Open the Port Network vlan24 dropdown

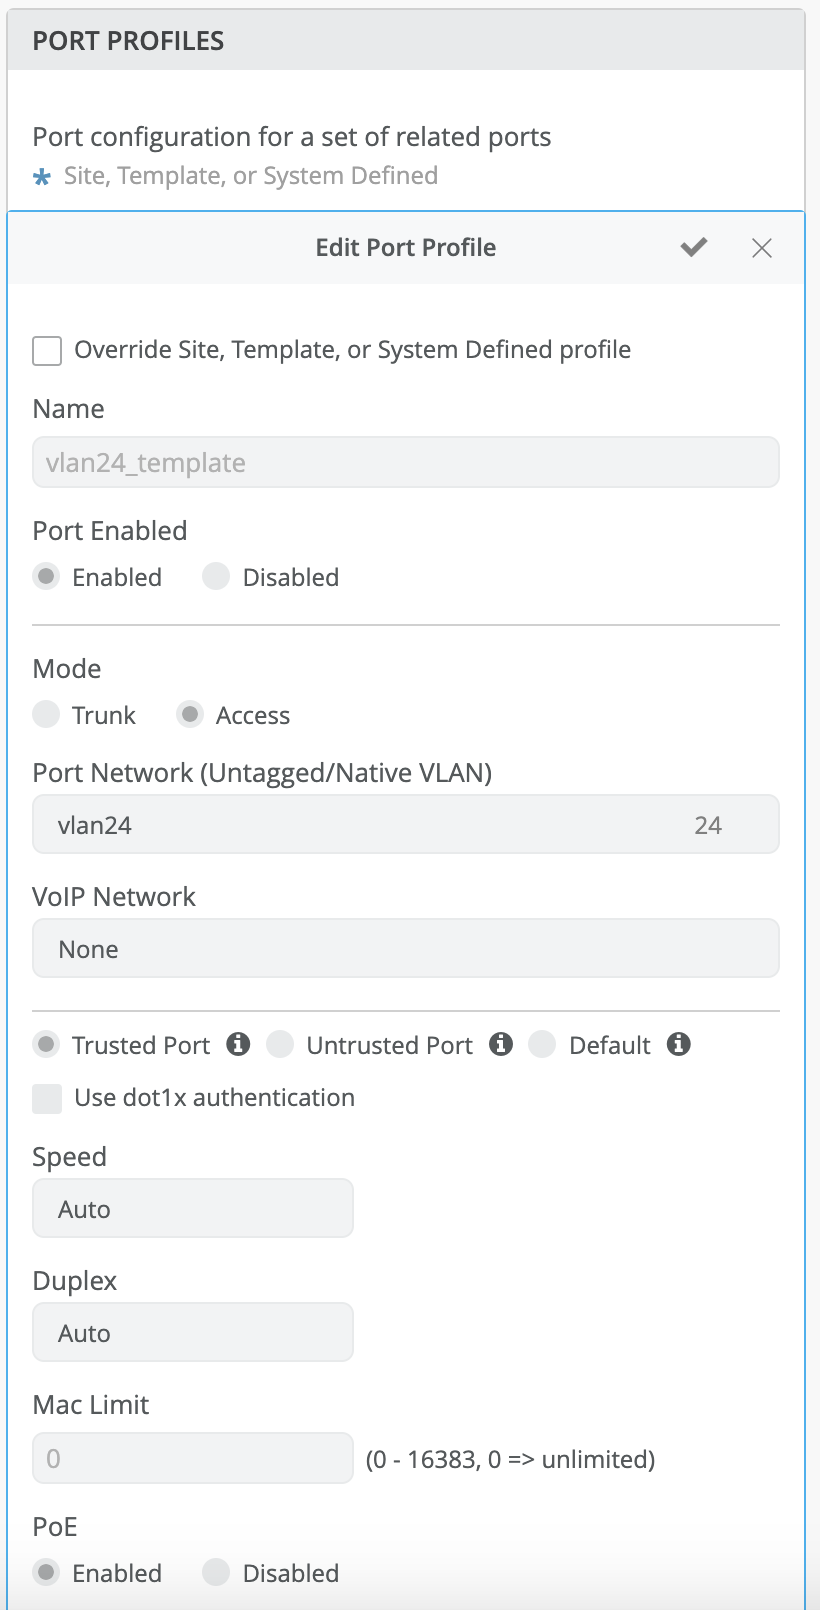pyautogui.click(x=405, y=825)
